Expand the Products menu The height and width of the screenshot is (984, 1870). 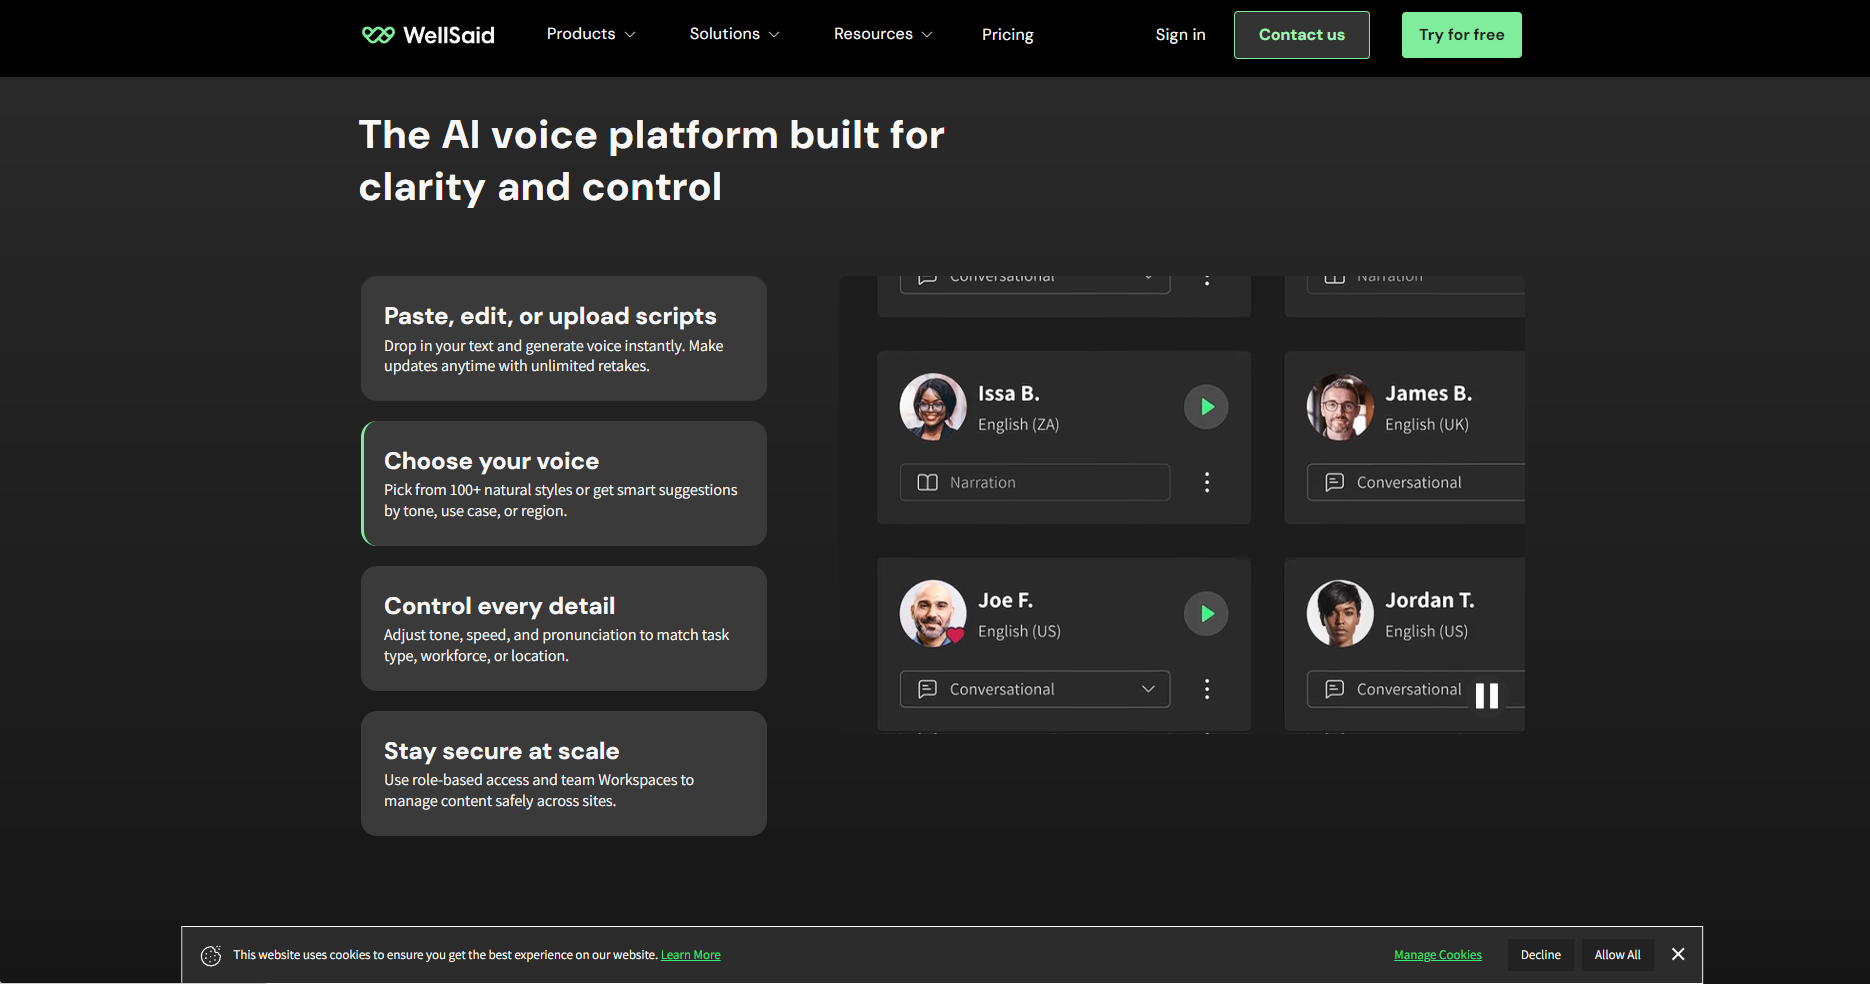click(591, 35)
